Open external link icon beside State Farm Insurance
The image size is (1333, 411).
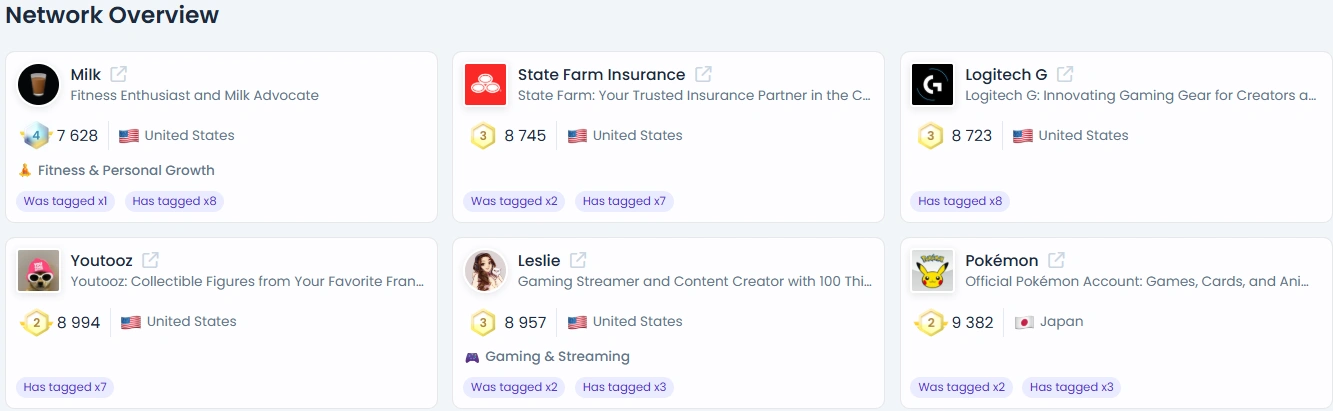[703, 74]
